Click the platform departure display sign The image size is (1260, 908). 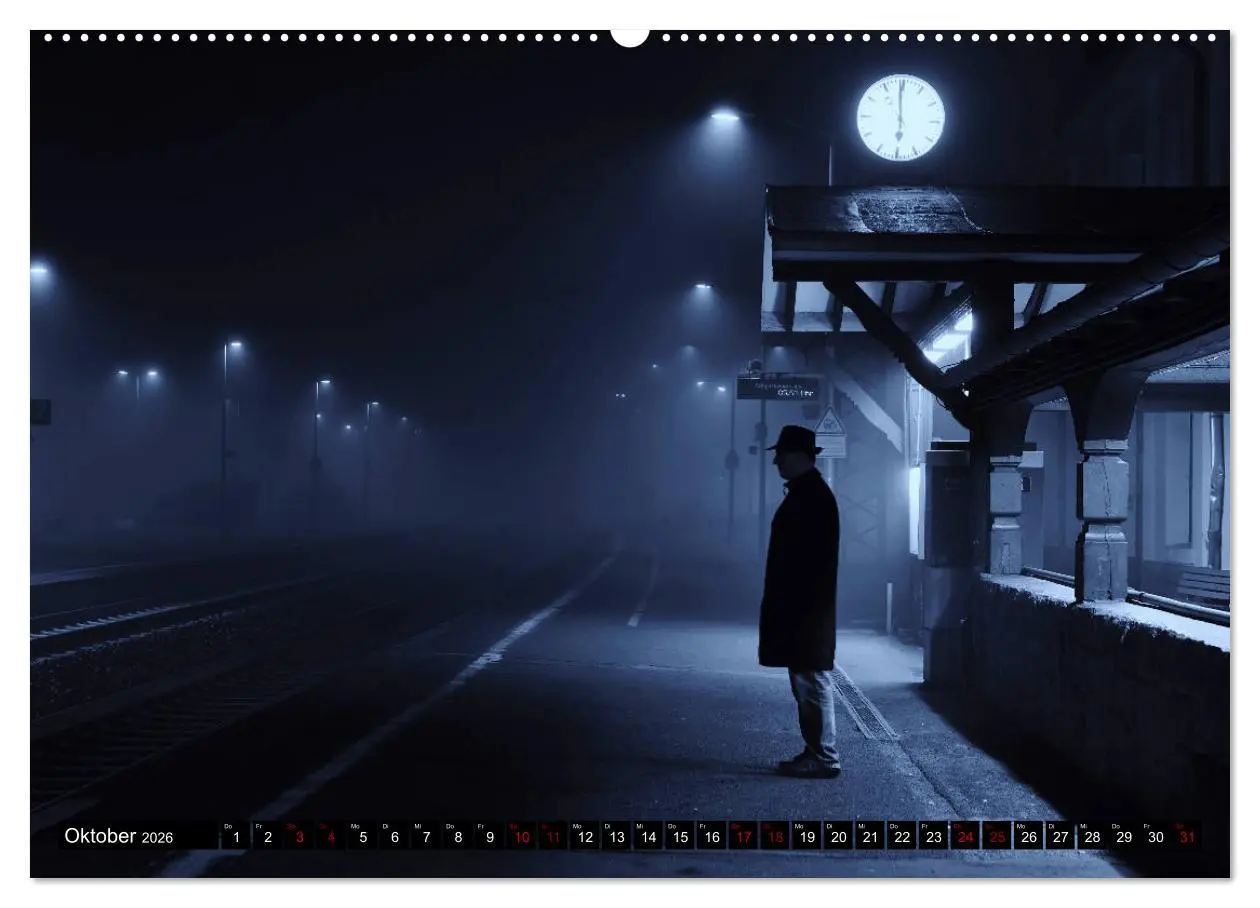tap(778, 388)
